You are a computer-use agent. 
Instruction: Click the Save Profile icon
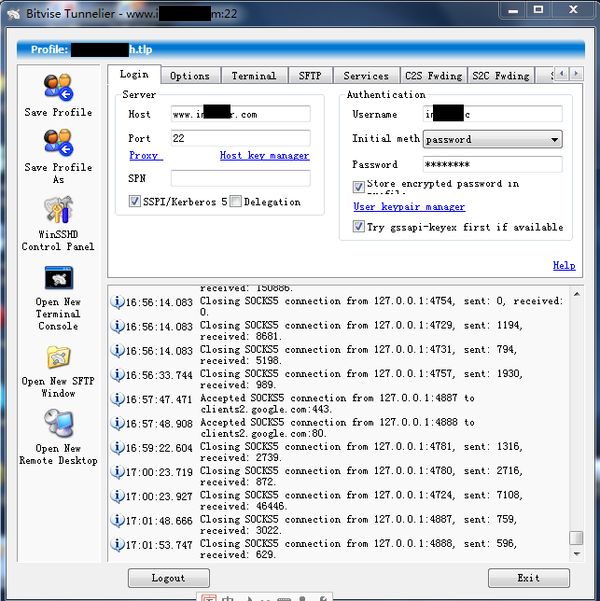tap(57, 88)
